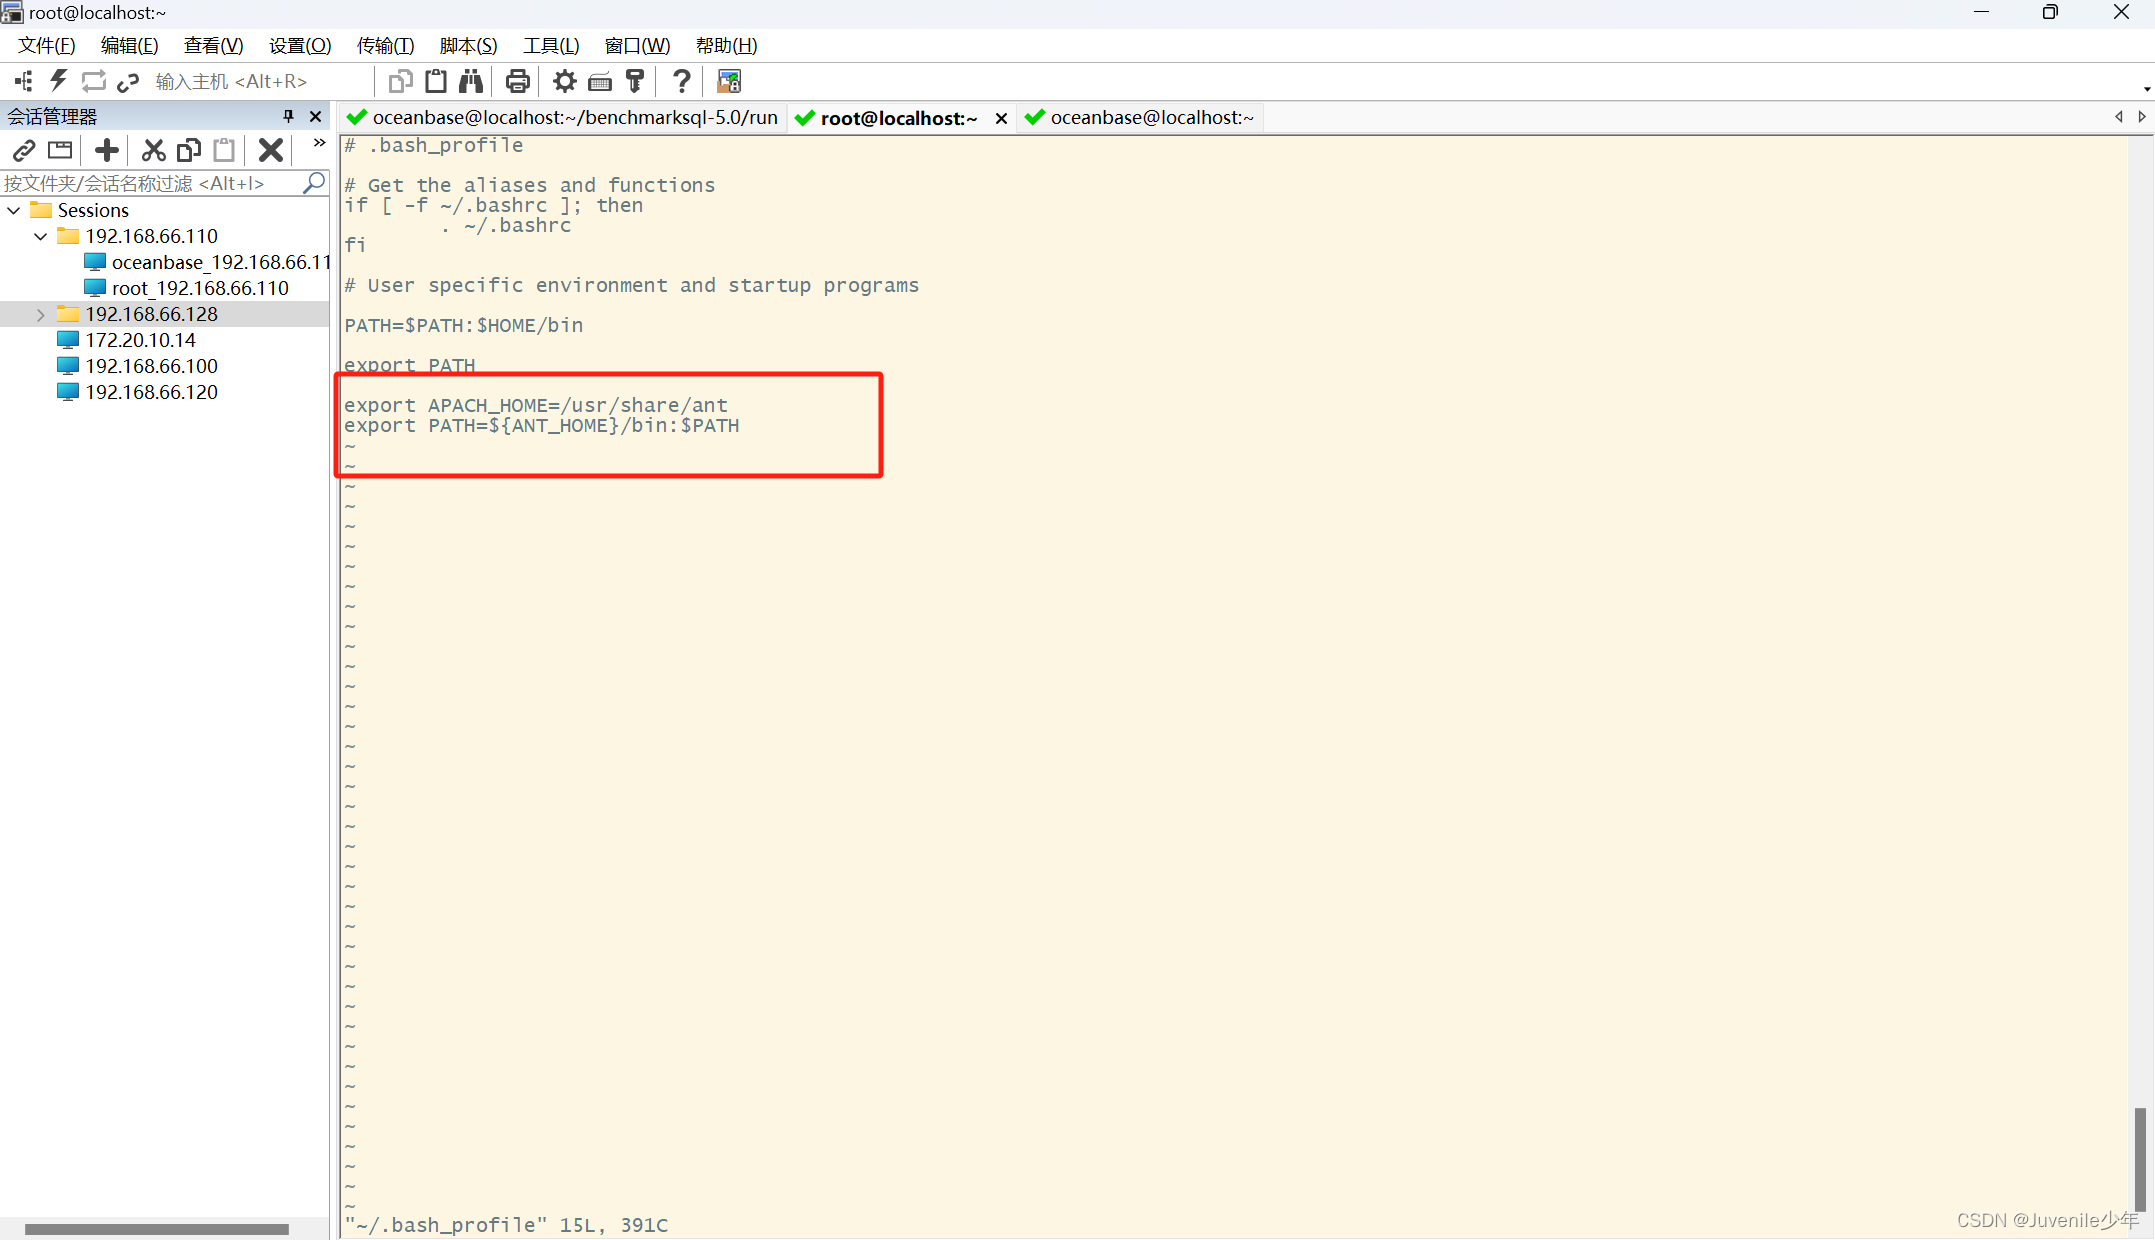Open toolbar options dropdown arrow at right
This screenshot has height=1240, width=2155.
point(2147,89)
